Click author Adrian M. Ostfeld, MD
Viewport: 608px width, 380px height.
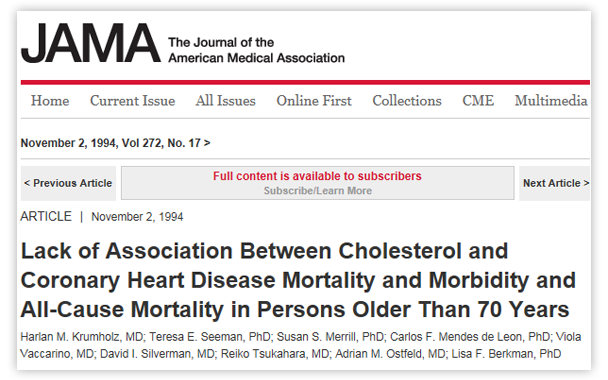(x=390, y=354)
